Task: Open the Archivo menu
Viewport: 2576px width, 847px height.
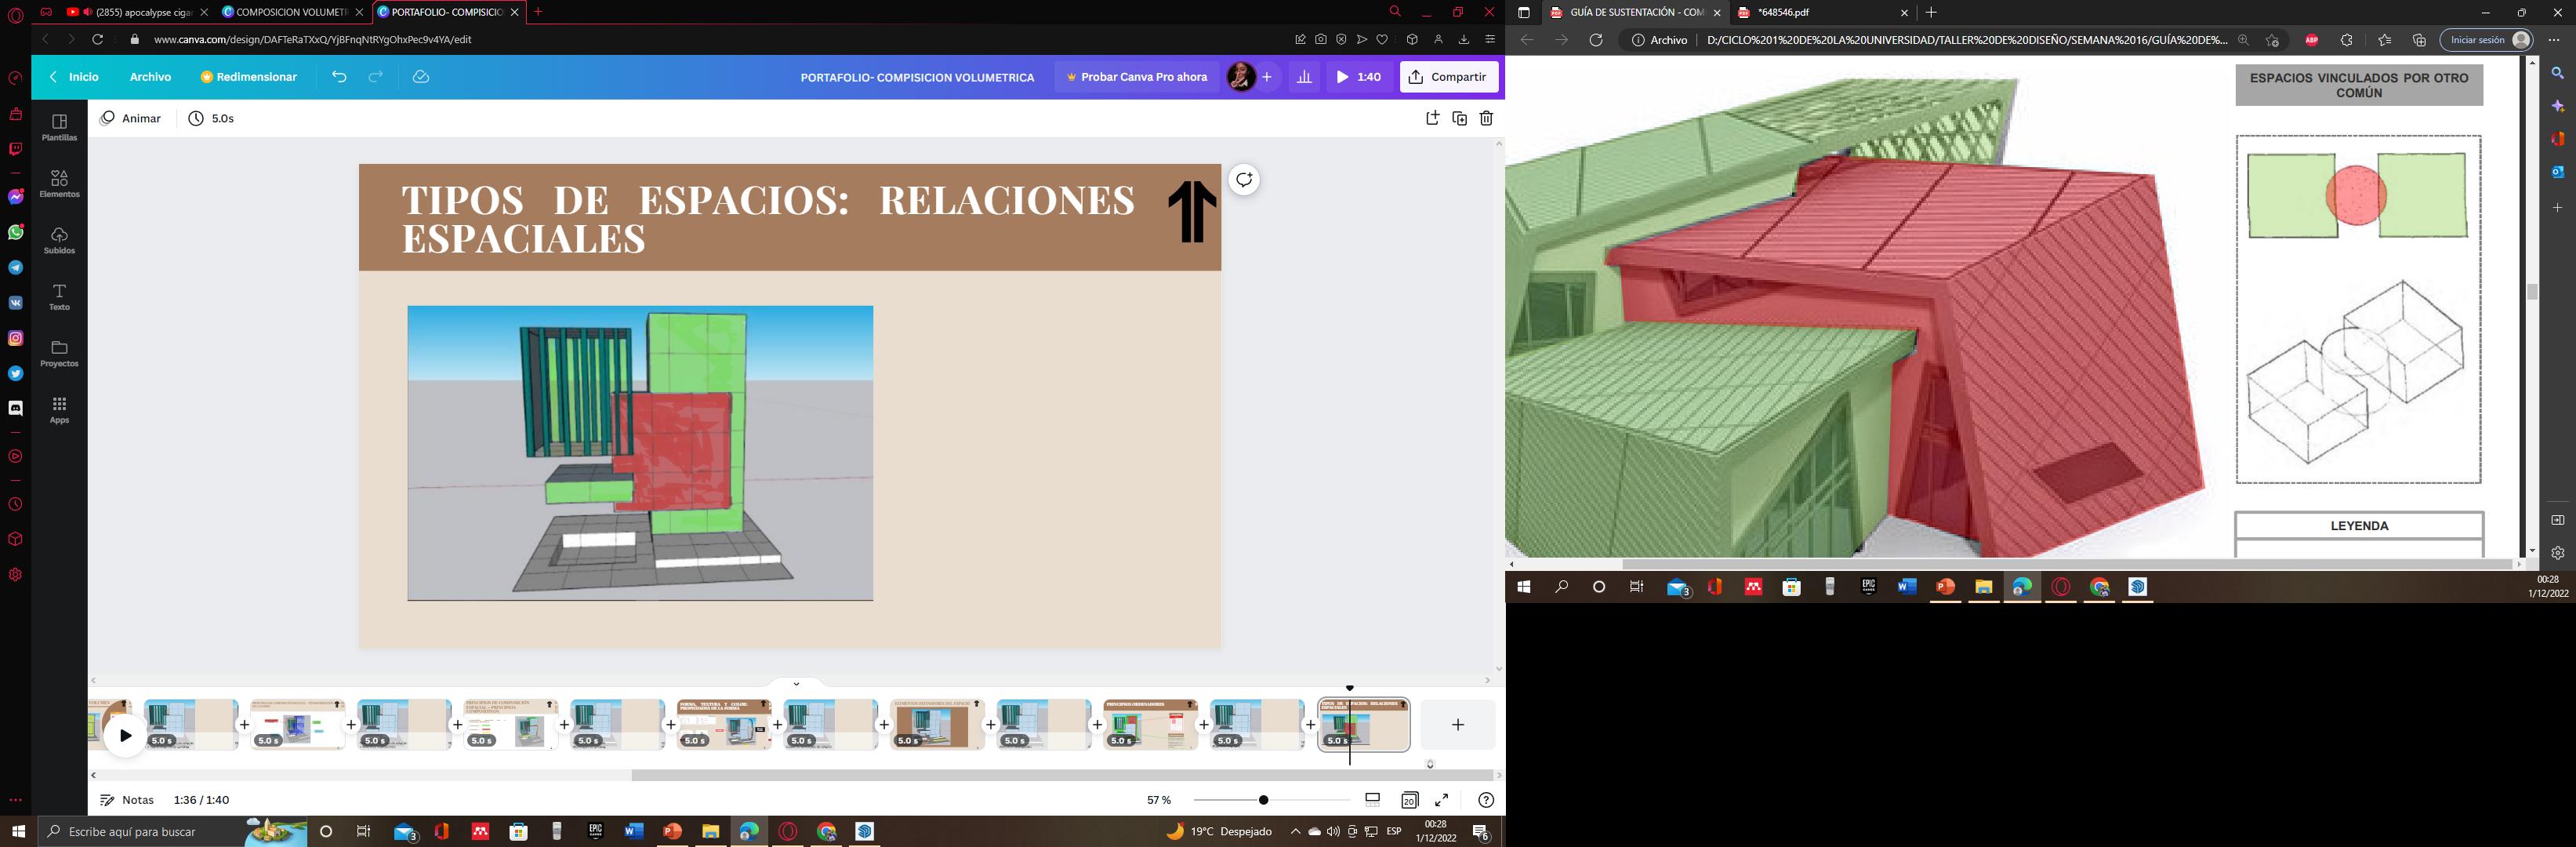Action: [x=150, y=77]
